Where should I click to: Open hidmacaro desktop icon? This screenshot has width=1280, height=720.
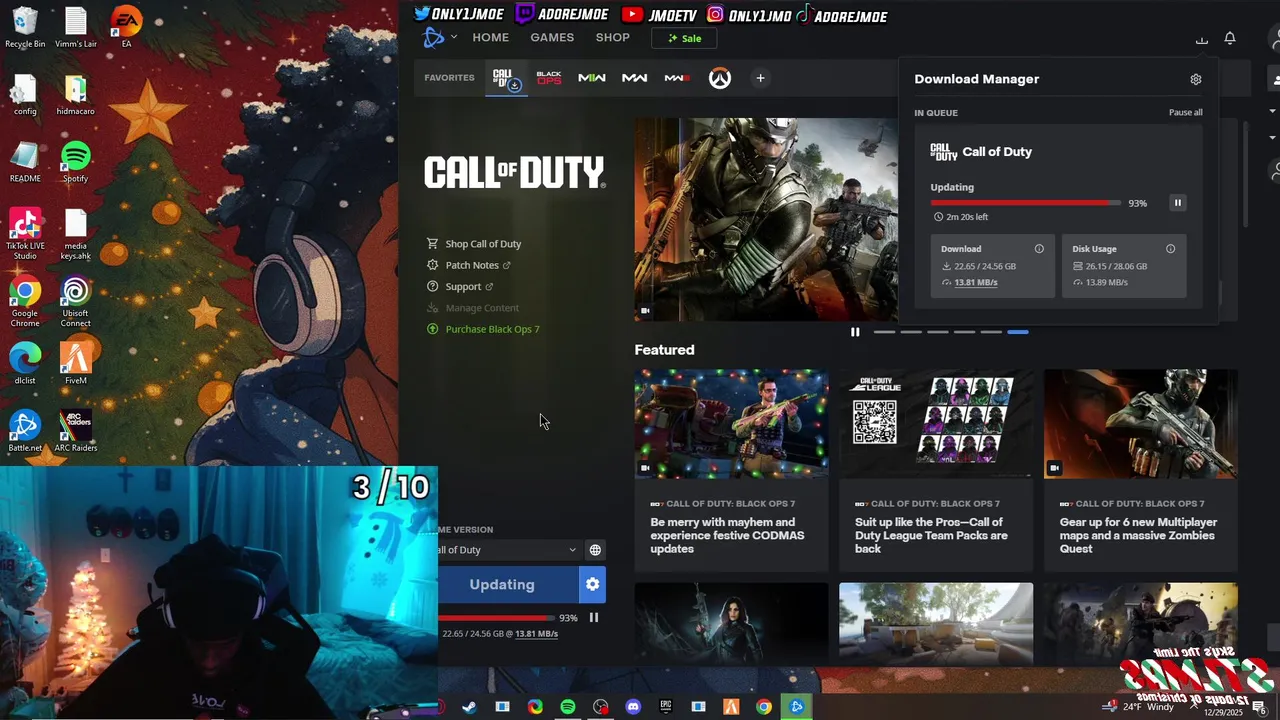point(76,95)
